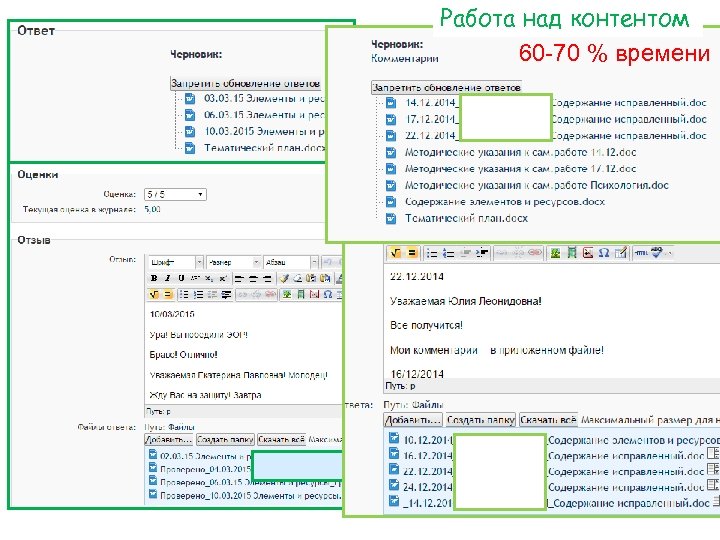
Task: Click the eraser remove-formatting icon in left editor
Action: [298, 278]
